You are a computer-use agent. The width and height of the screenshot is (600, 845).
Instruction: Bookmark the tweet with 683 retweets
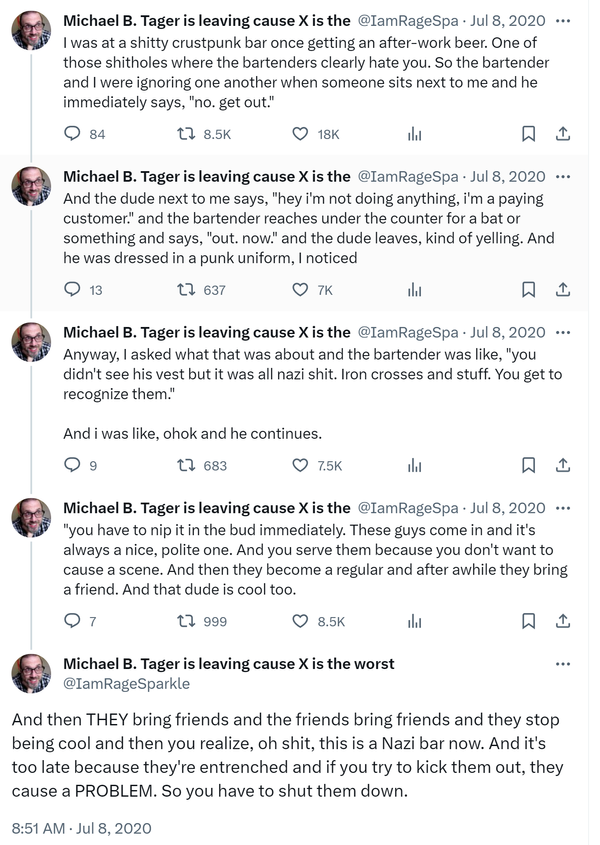click(529, 465)
